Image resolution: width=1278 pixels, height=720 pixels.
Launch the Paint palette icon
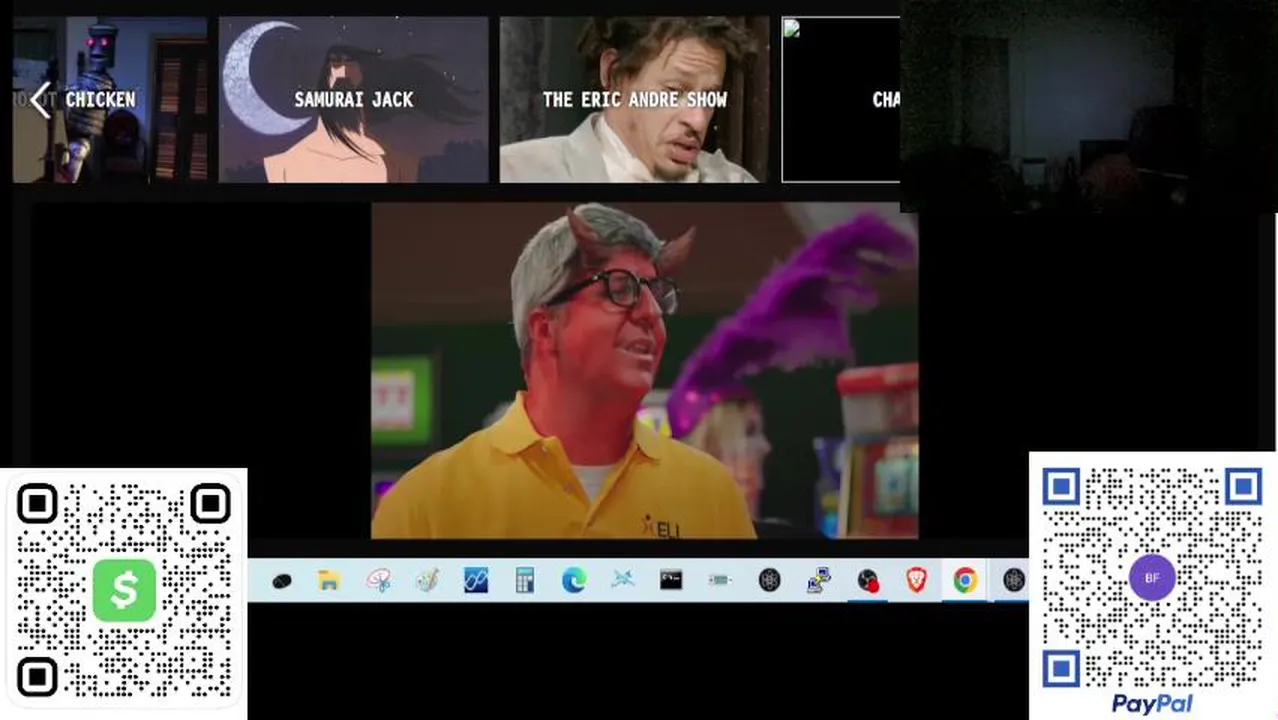coord(427,581)
